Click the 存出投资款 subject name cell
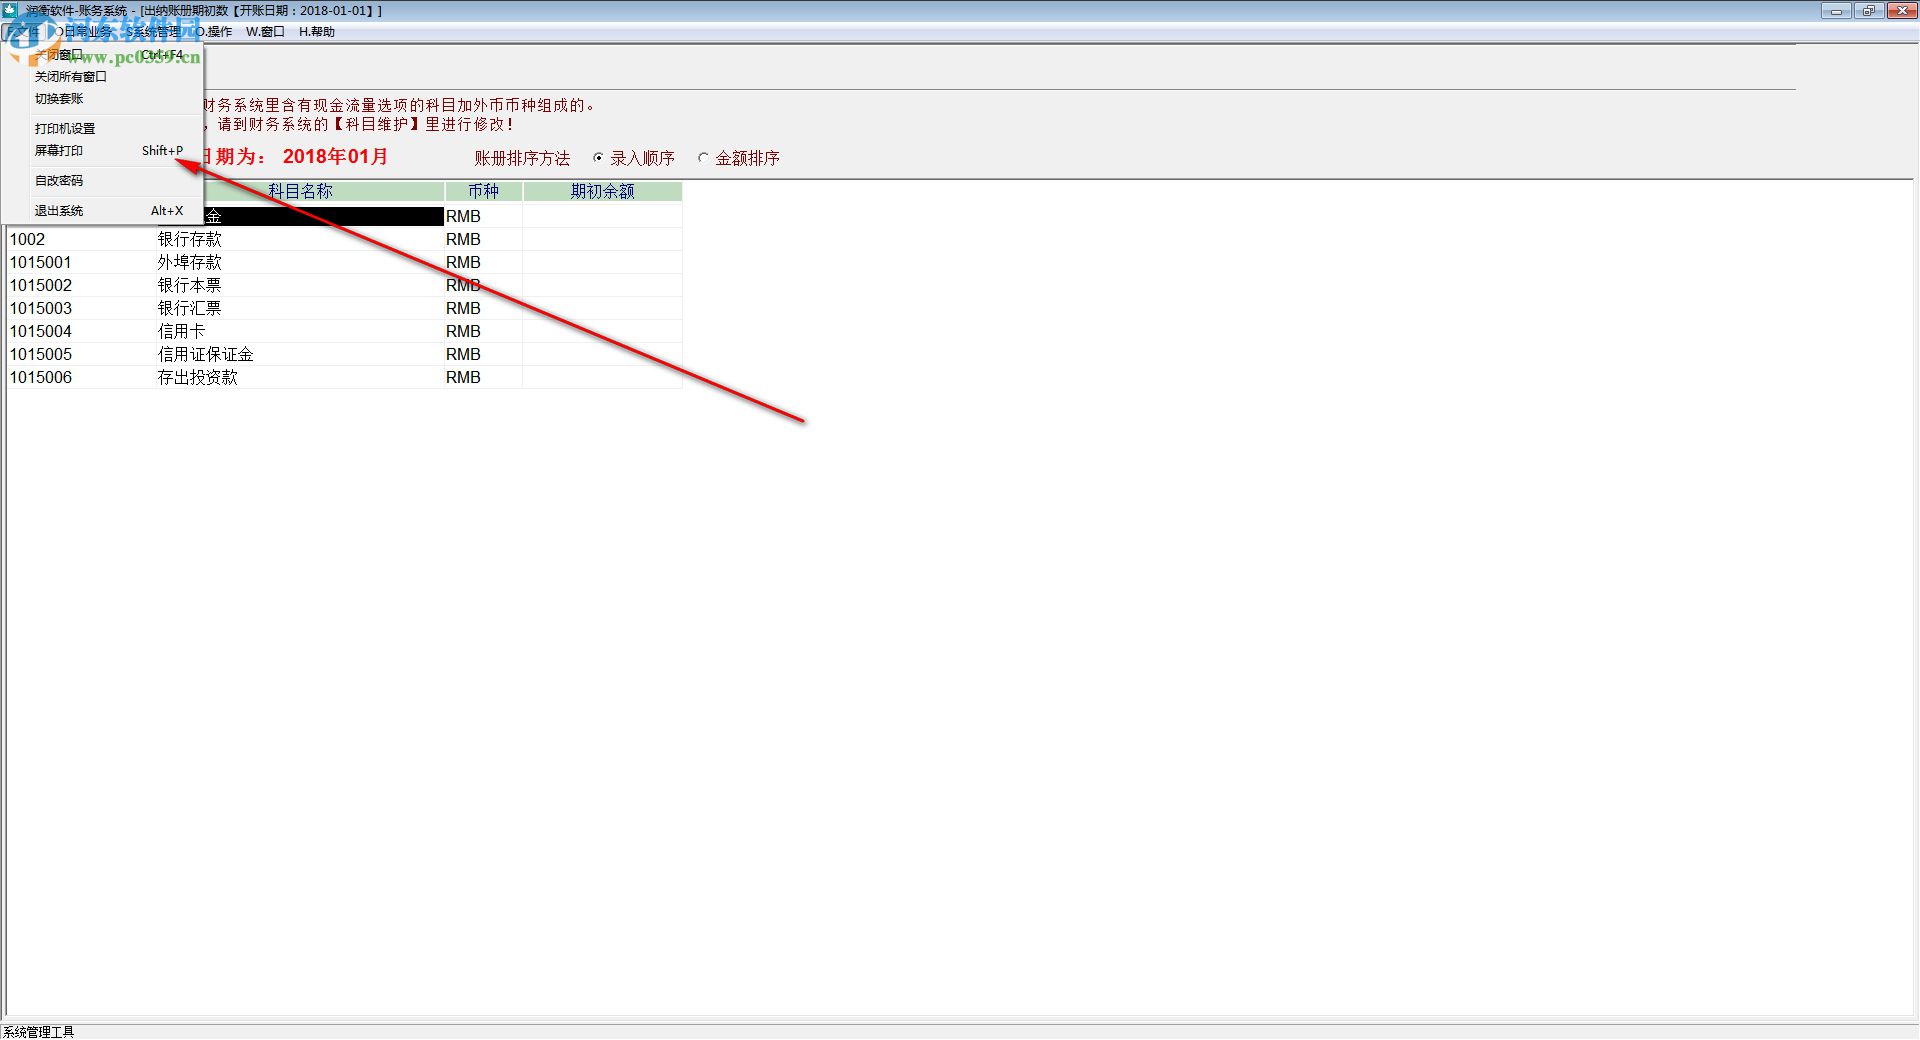 coord(300,377)
